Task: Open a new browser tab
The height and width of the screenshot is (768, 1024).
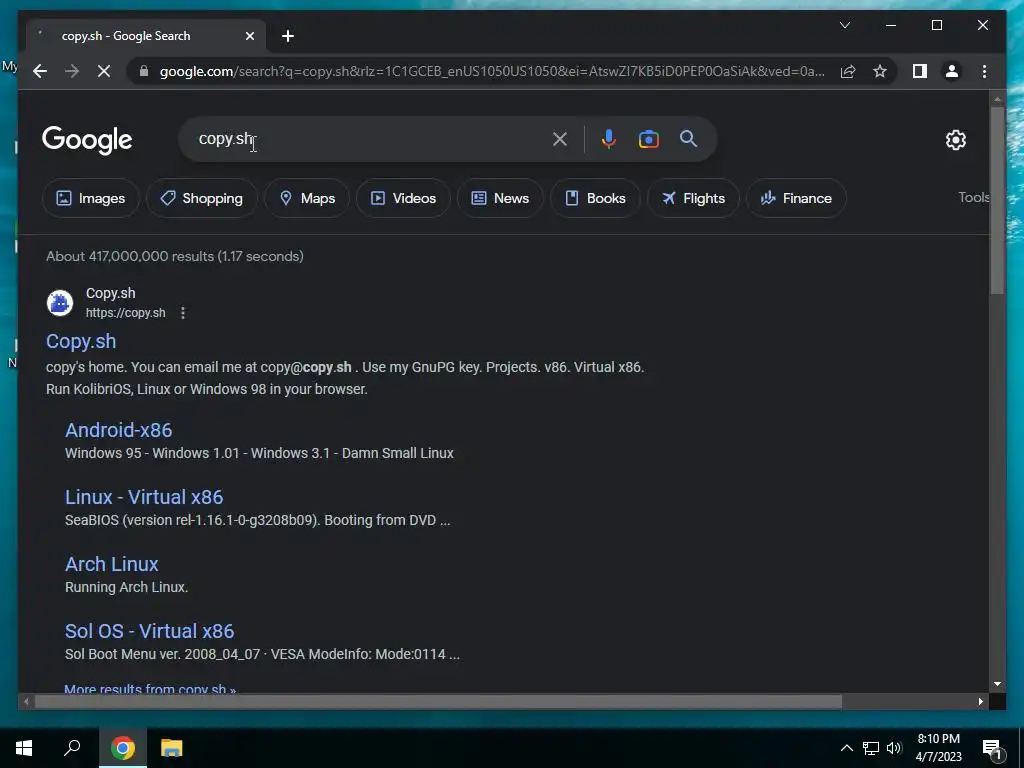Action: point(288,36)
